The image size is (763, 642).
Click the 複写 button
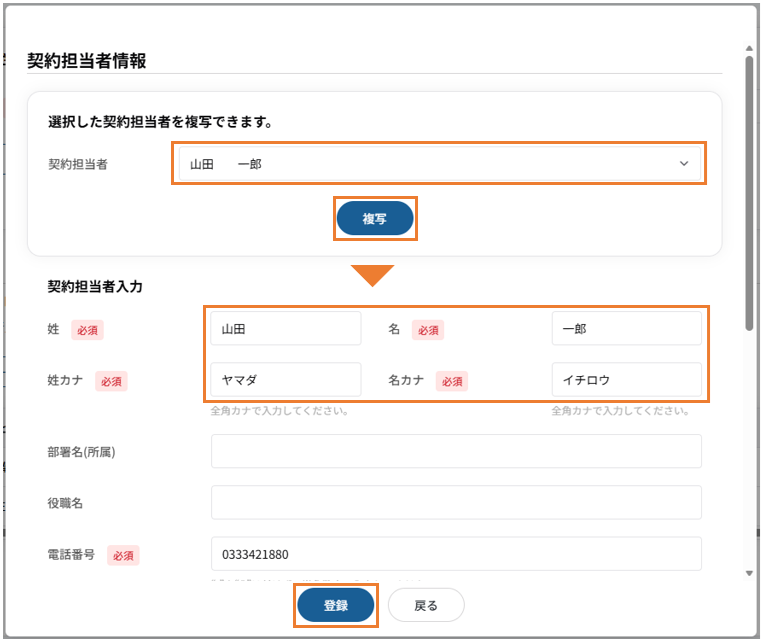click(x=375, y=219)
